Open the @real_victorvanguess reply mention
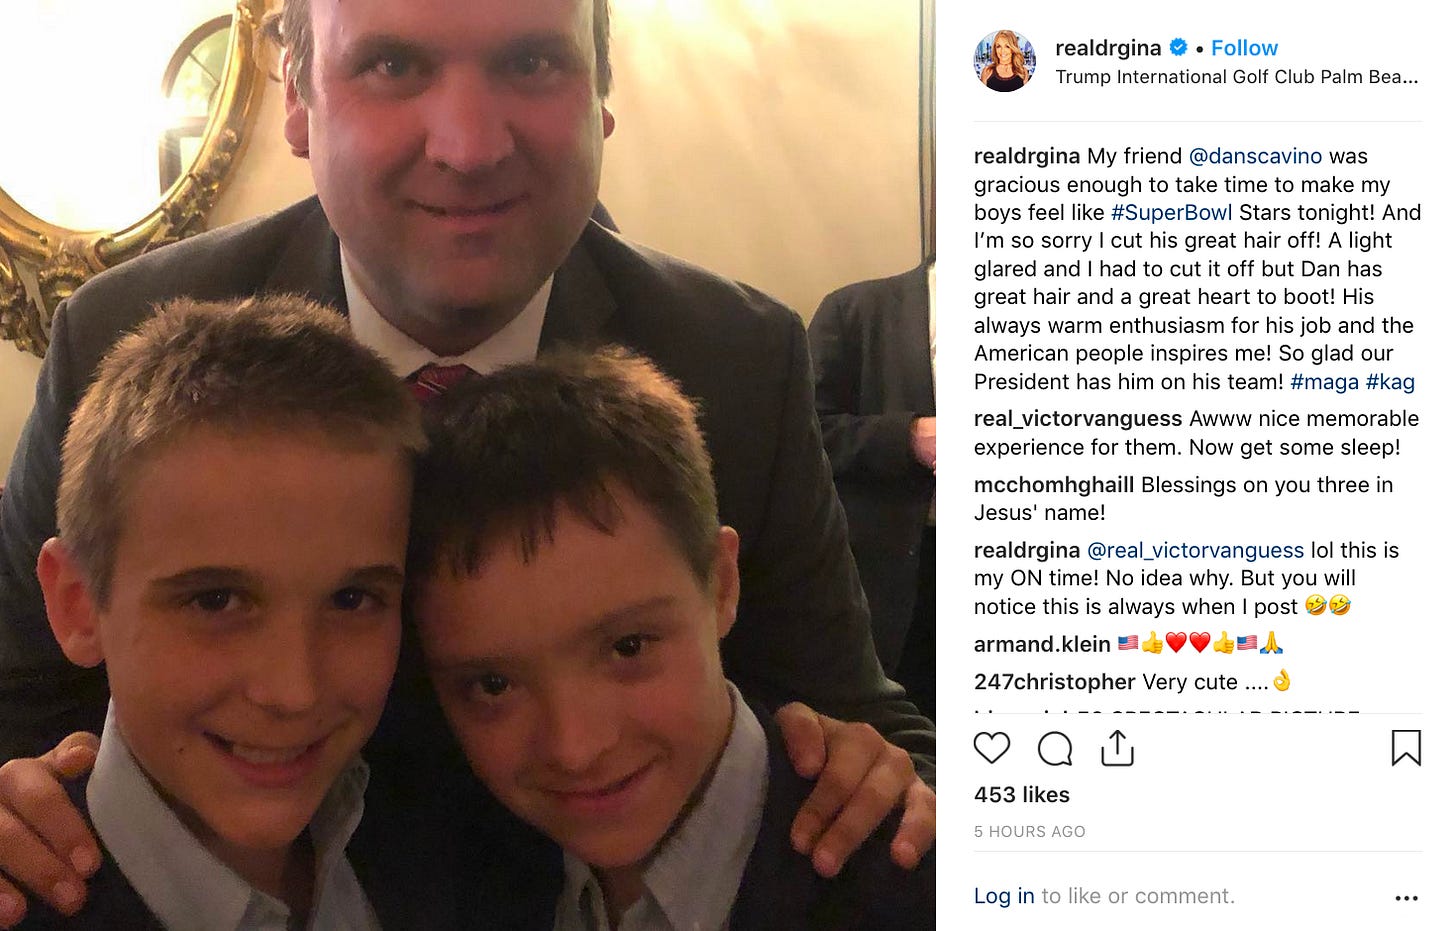This screenshot has height=931, width=1456. [1195, 550]
